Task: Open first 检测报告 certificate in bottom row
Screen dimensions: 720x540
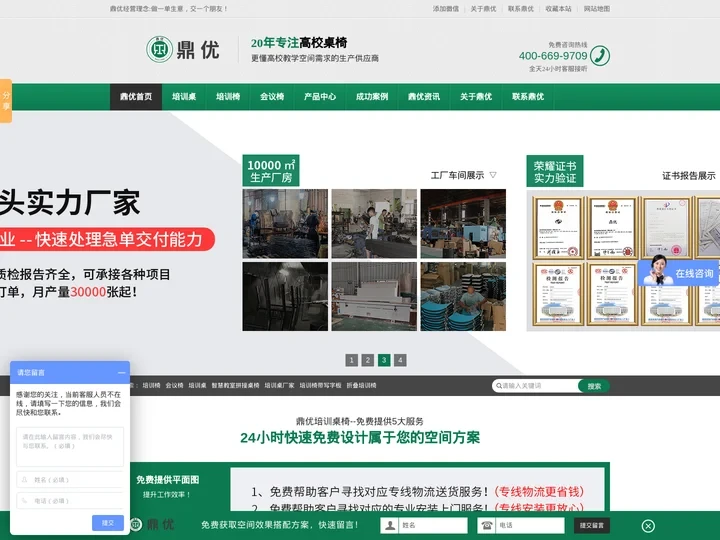Action: pyautogui.click(x=558, y=294)
